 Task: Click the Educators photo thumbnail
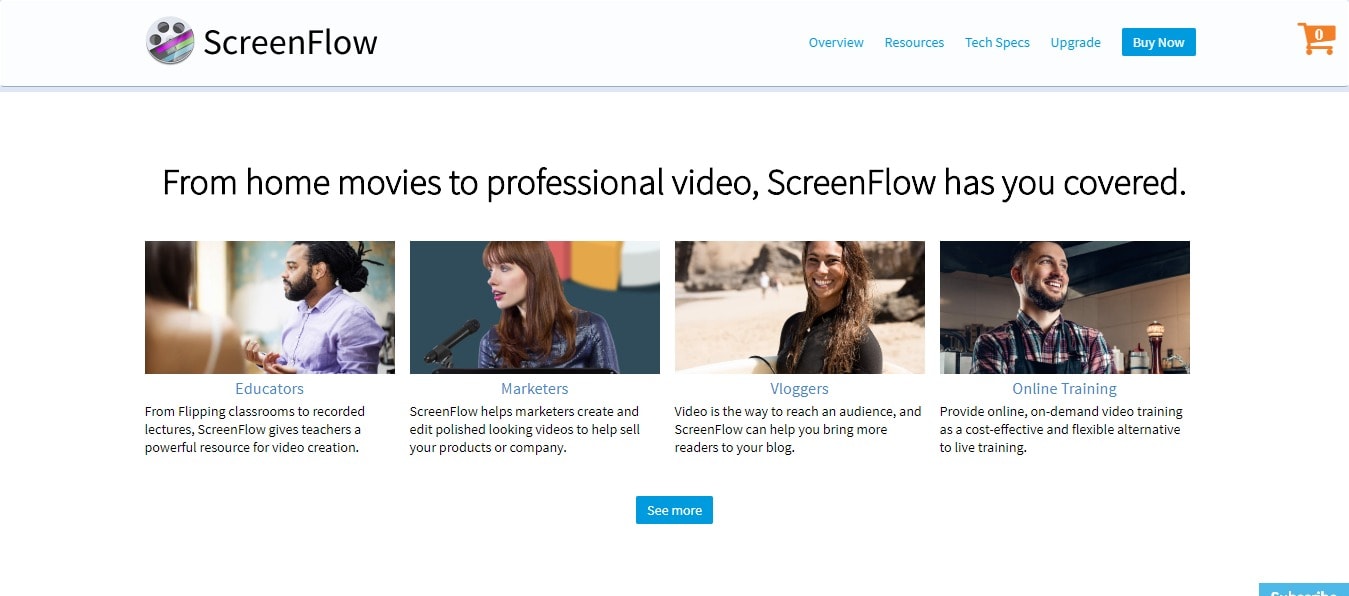click(x=270, y=307)
